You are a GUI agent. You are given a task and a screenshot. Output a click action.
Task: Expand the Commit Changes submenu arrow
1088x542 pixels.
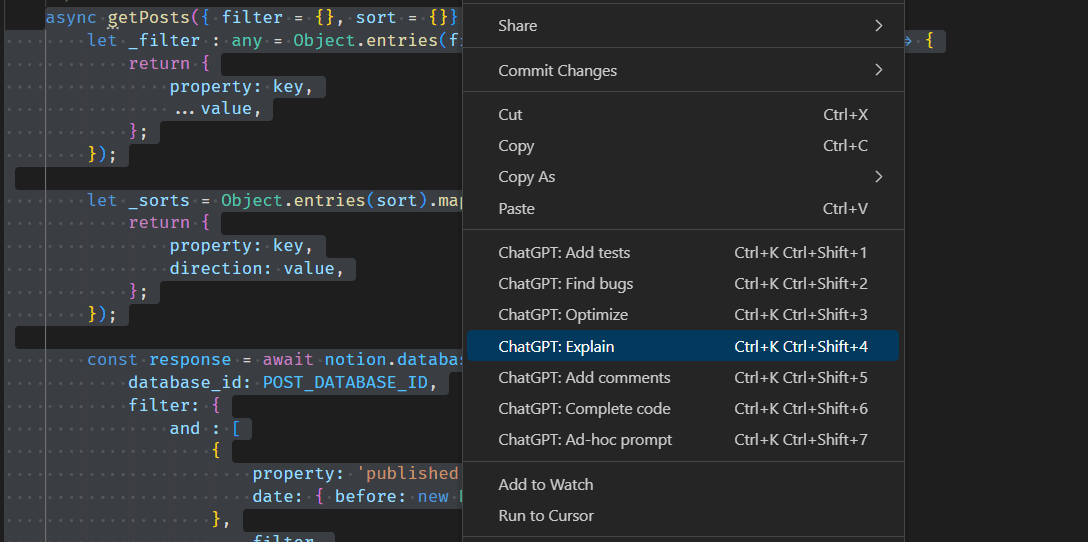click(878, 70)
